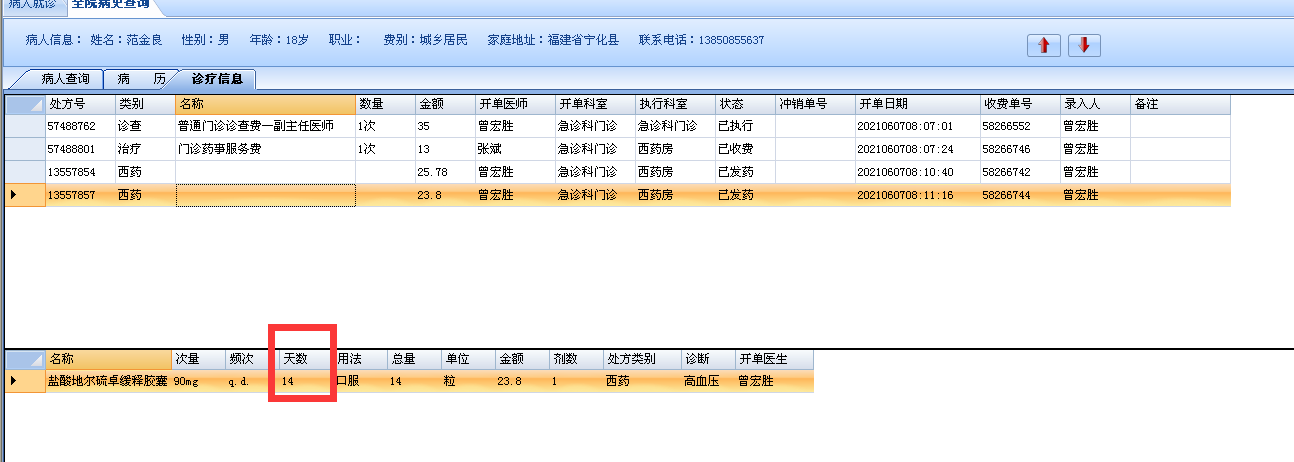The width and height of the screenshot is (1294, 462).
Task: Click the 已收费 status cell
Action: click(x=745, y=149)
